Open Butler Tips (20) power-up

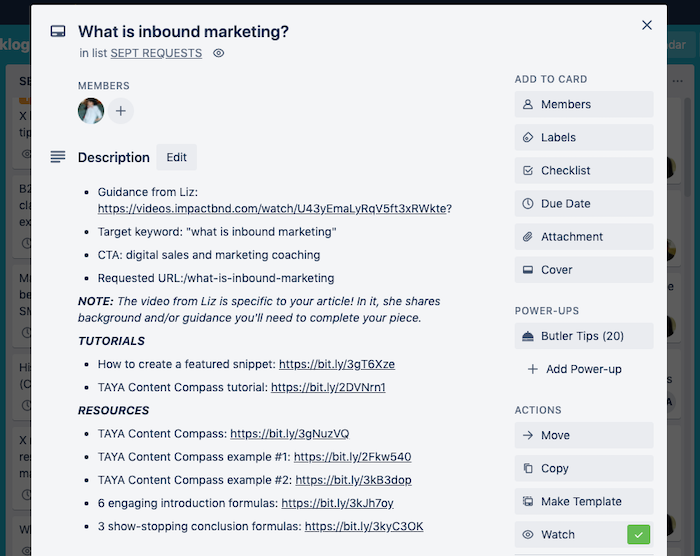pyautogui.click(x=584, y=336)
